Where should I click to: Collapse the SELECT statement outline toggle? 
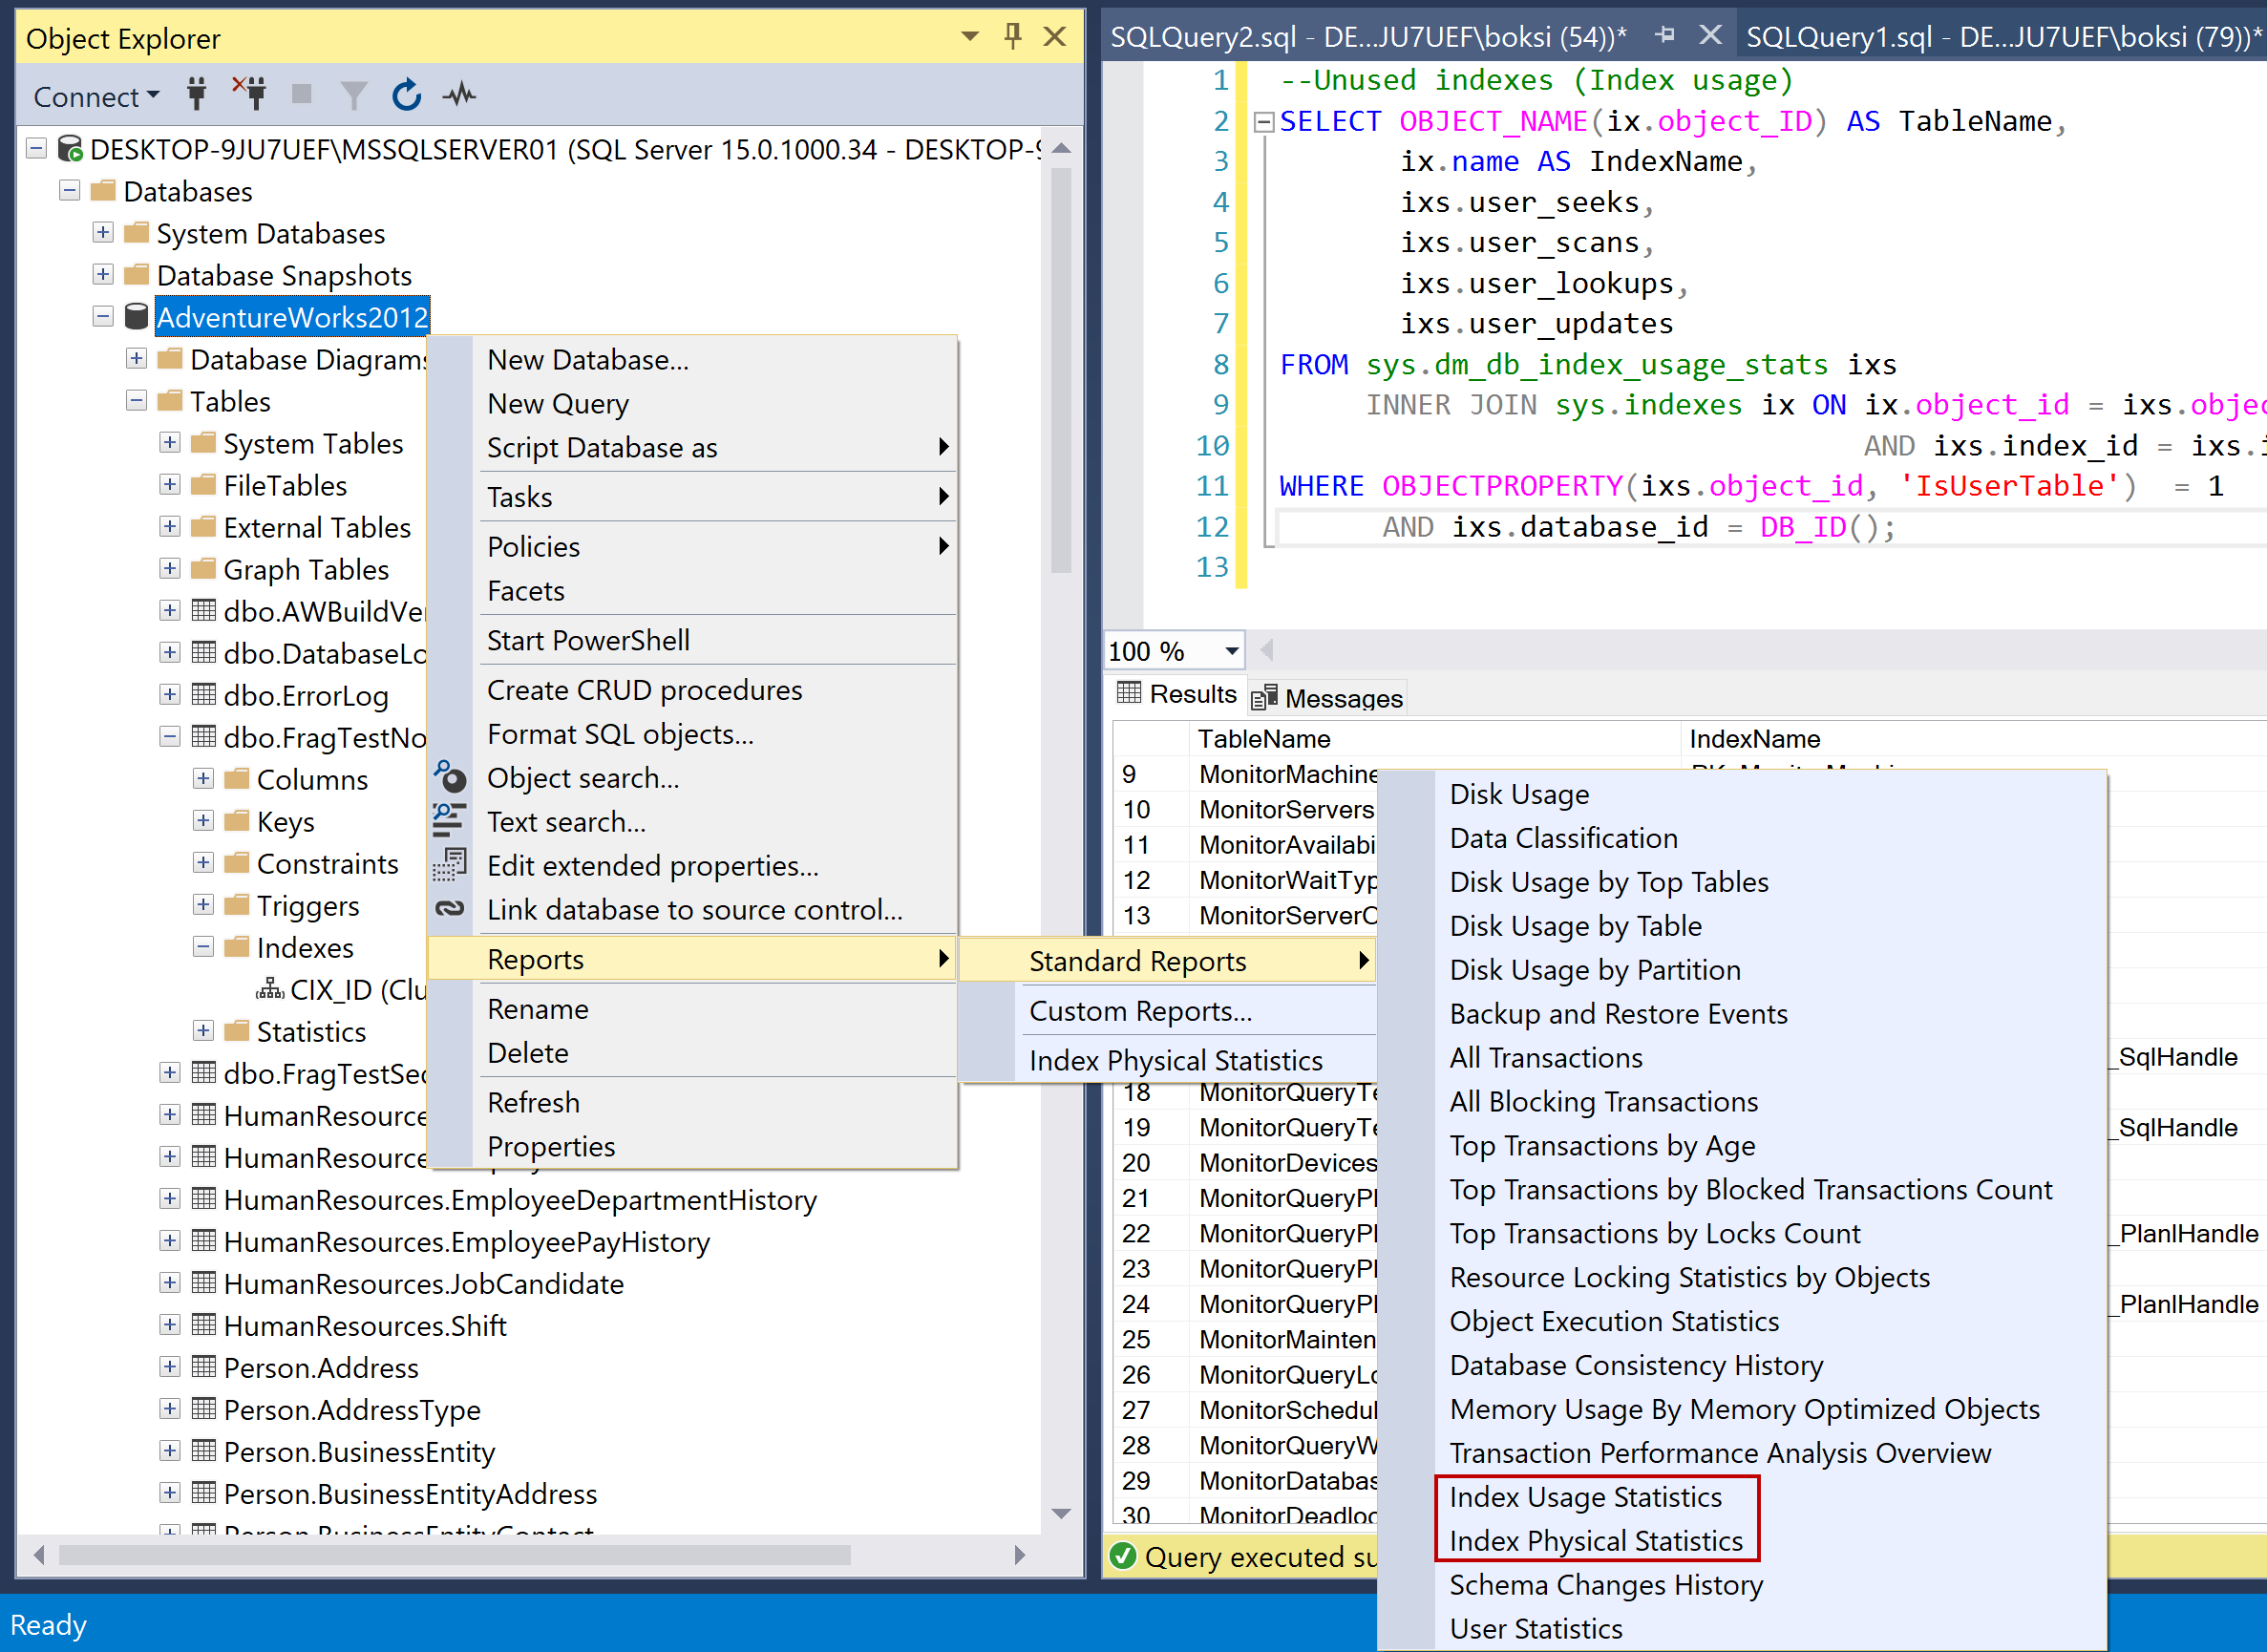pos(1263,122)
